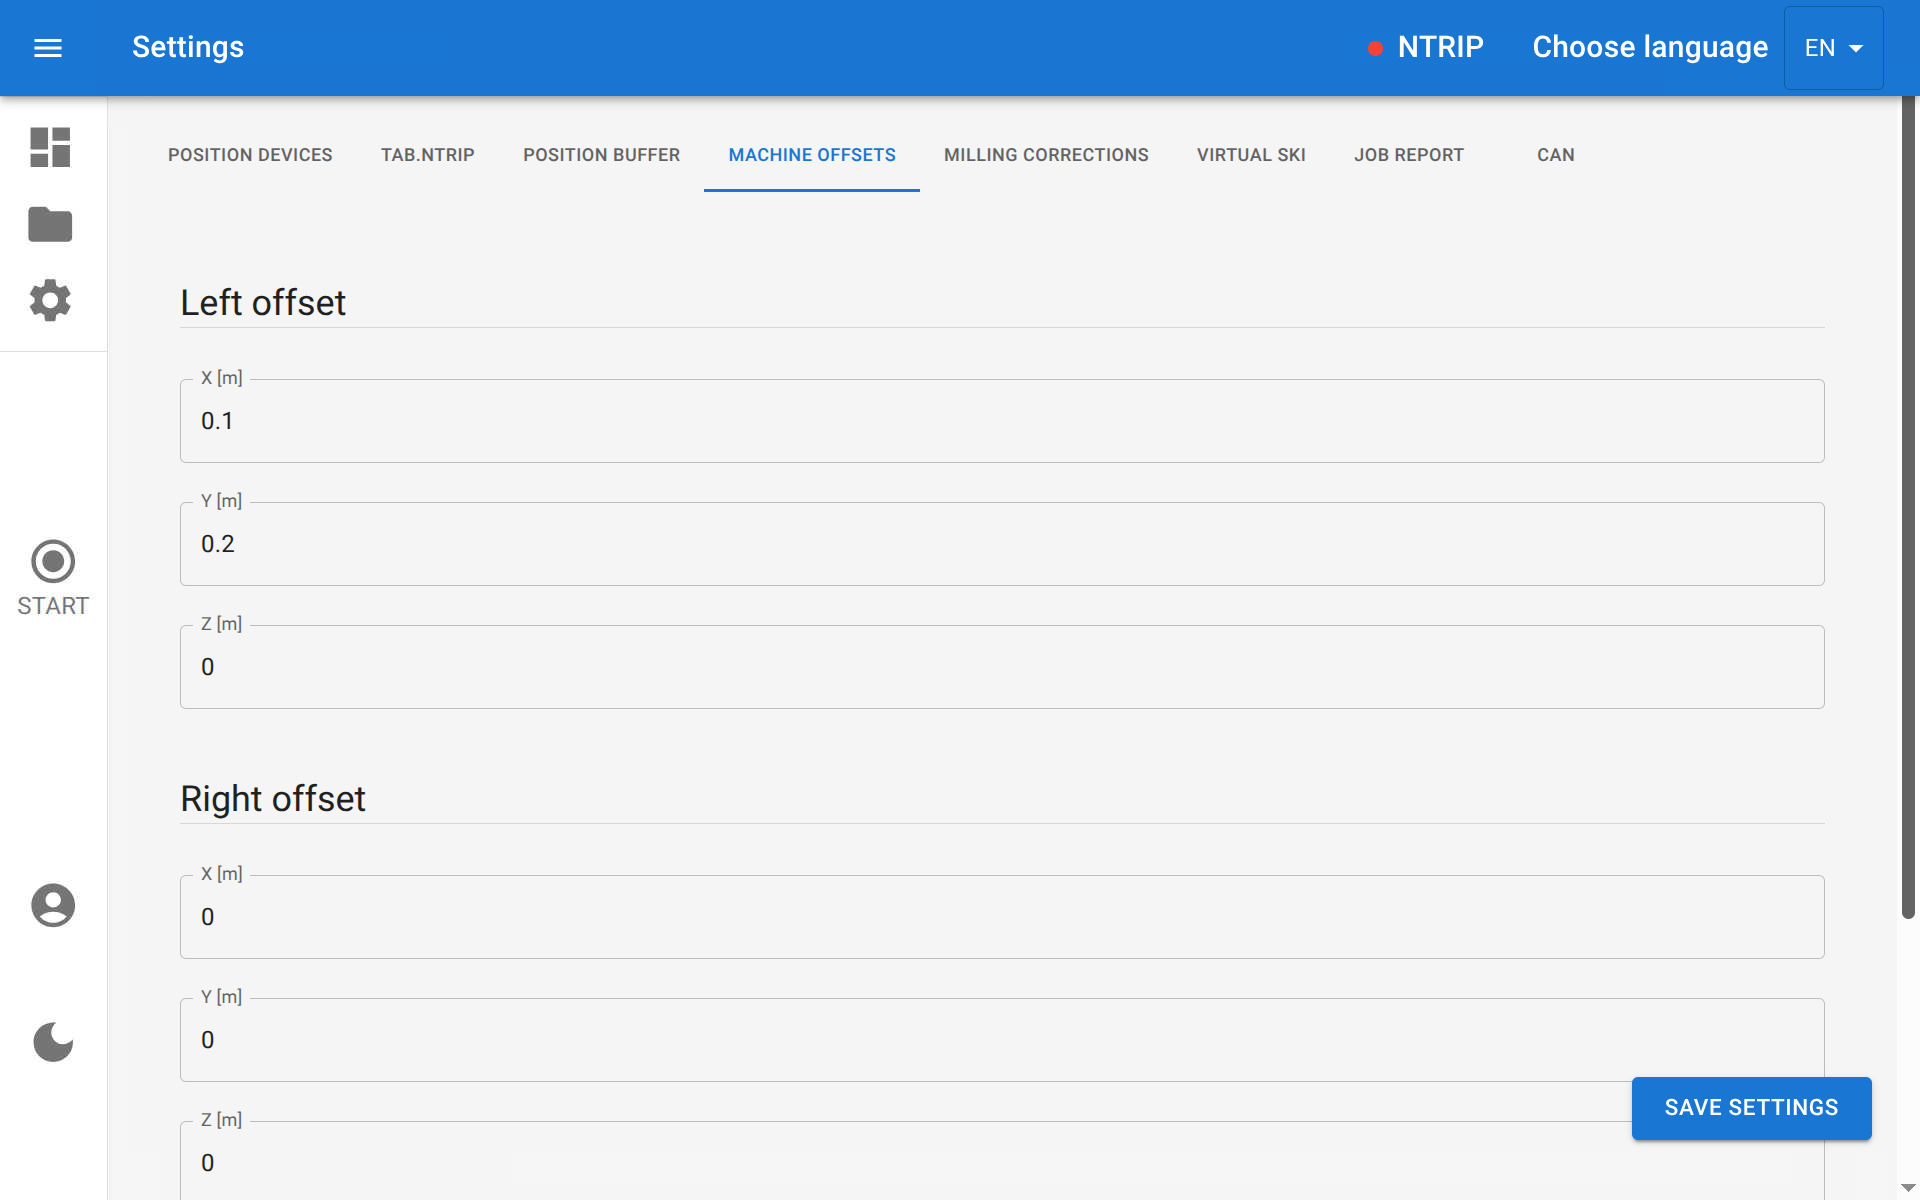Toggle dark mode moon icon
The image size is (1920, 1200).
click(53, 1042)
